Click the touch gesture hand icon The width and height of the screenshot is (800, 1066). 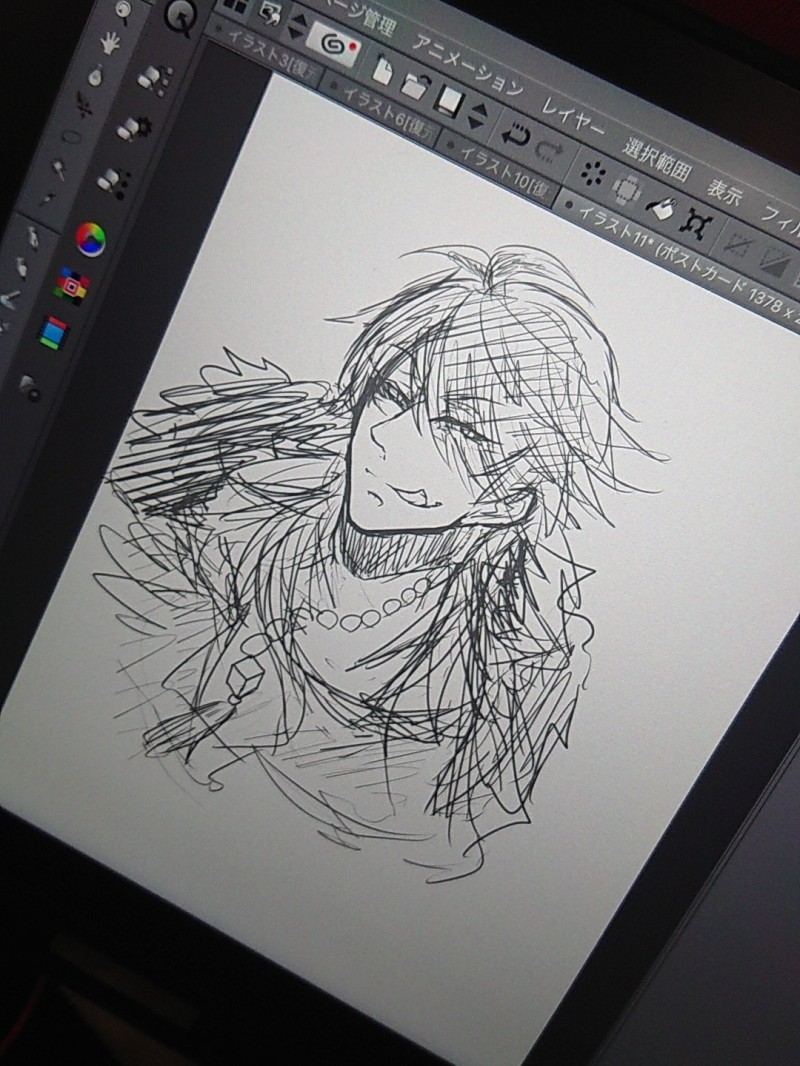272,14
